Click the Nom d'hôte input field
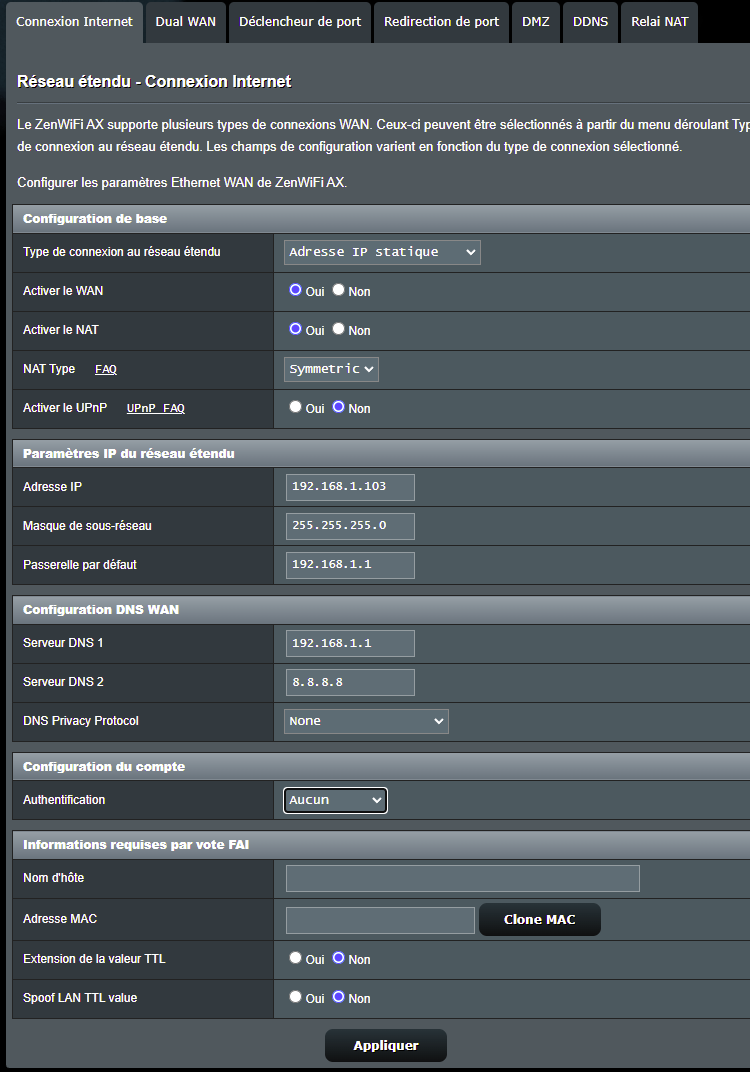Viewport: 750px width, 1072px height. (463, 879)
